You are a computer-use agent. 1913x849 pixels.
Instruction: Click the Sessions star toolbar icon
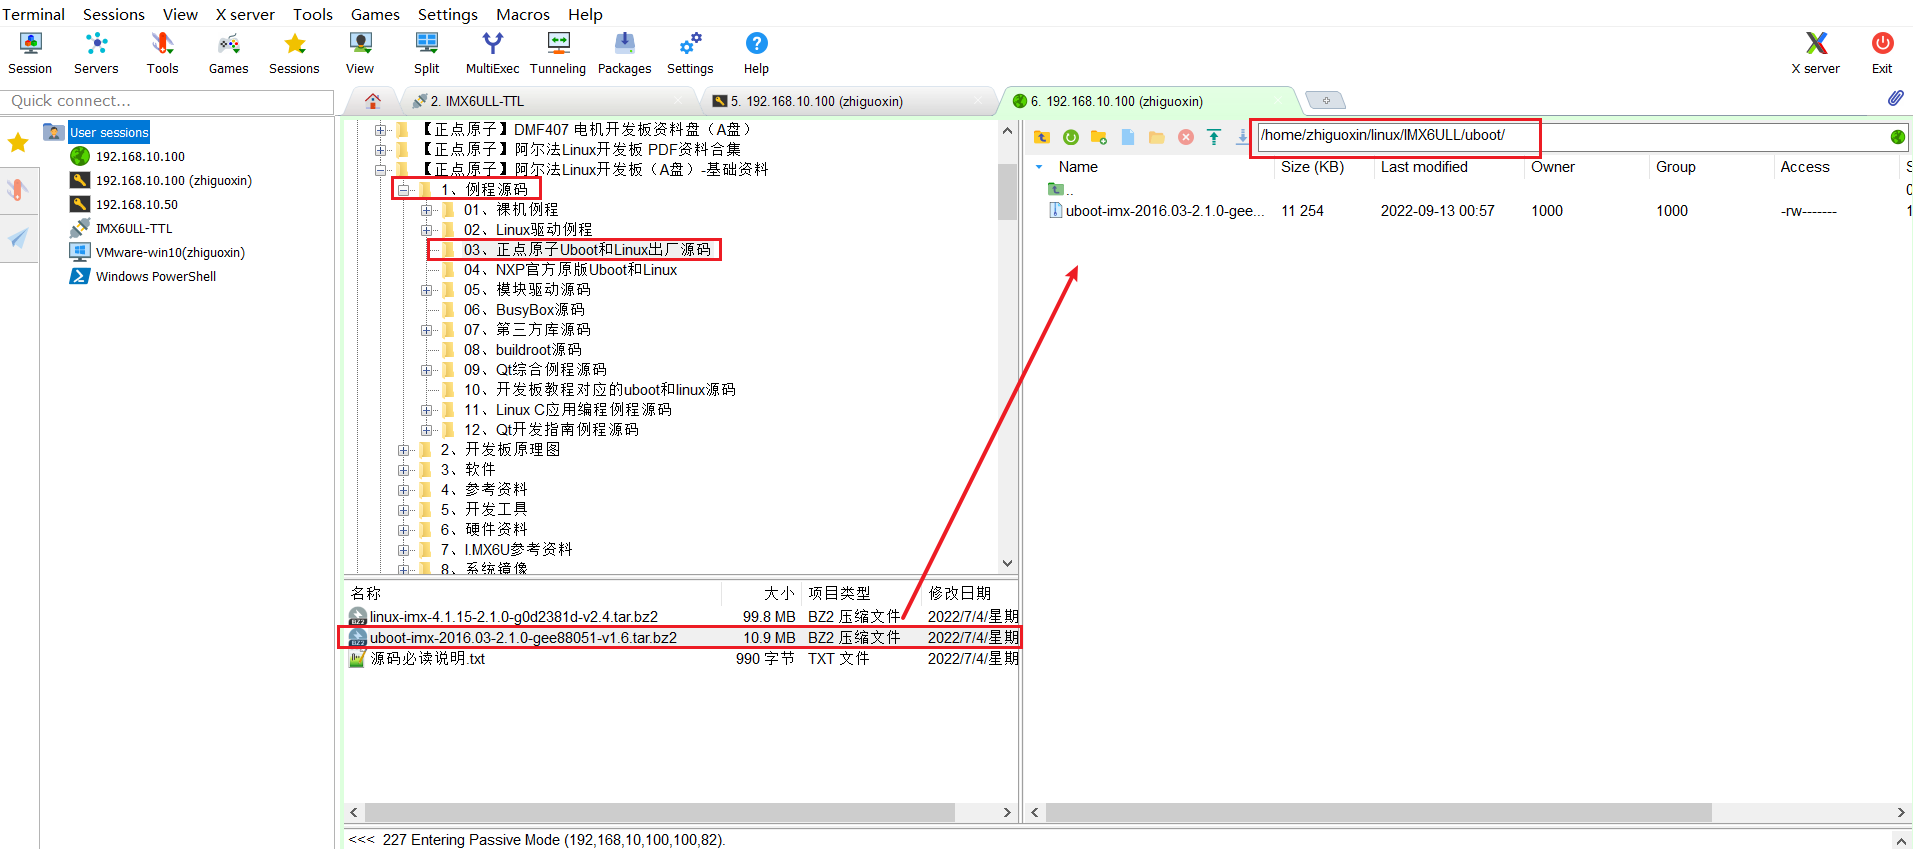pos(294,53)
